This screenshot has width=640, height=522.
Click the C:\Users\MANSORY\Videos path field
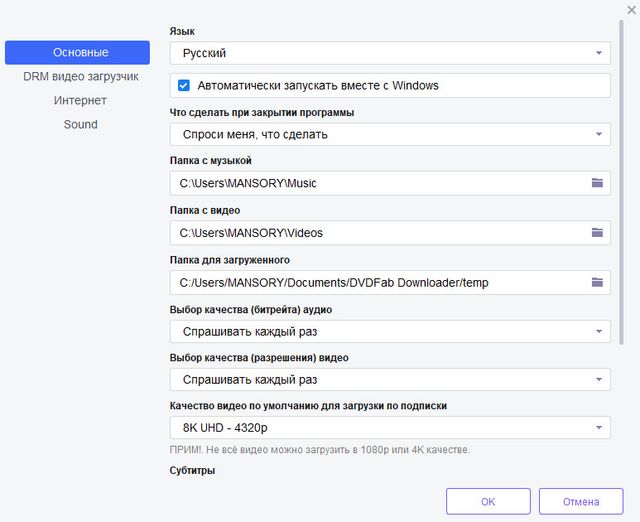375,233
